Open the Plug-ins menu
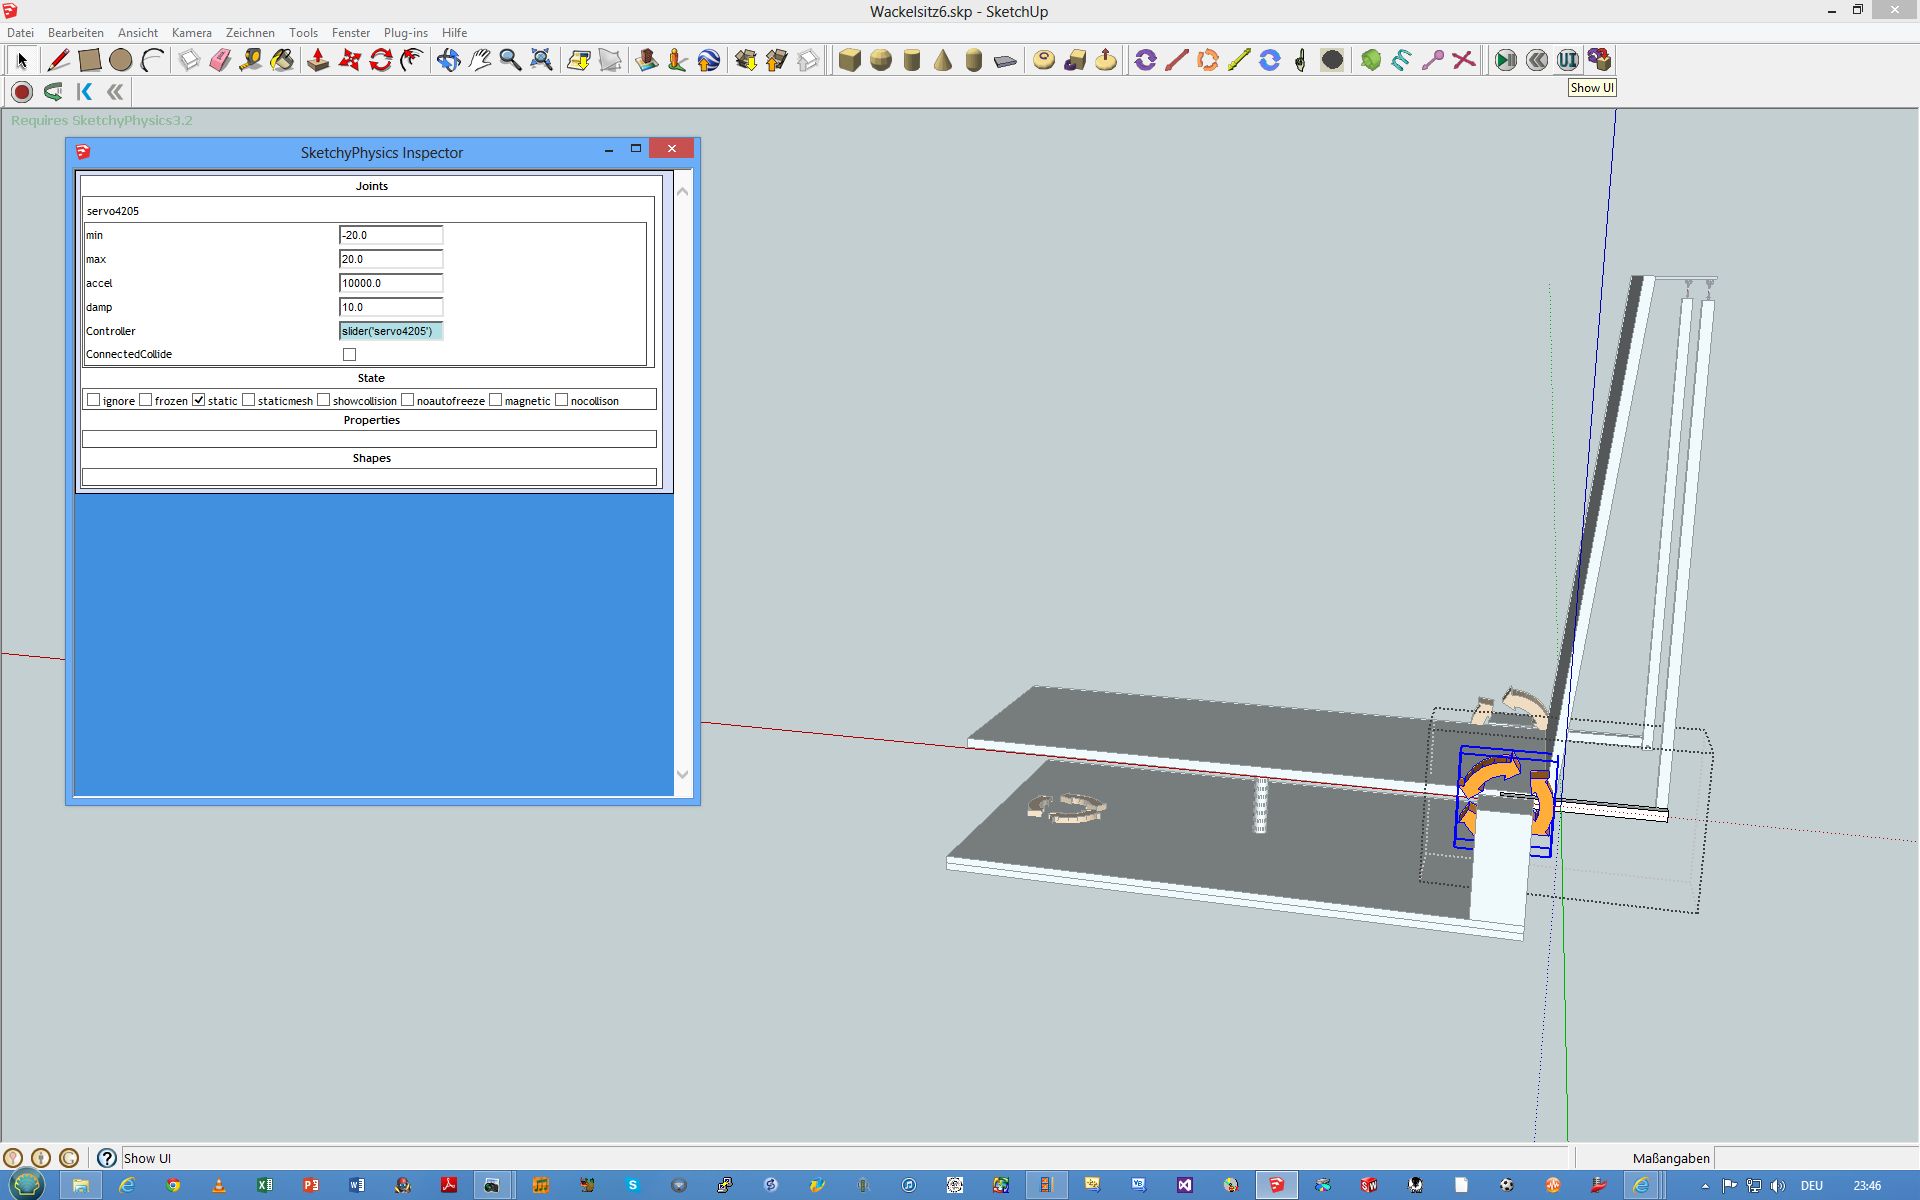 click(x=405, y=33)
